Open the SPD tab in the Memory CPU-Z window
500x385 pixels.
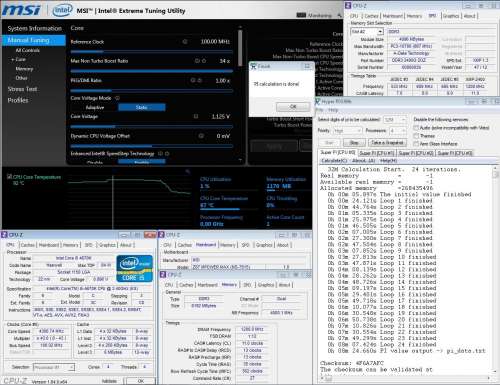pyautogui.click(x=247, y=285)
